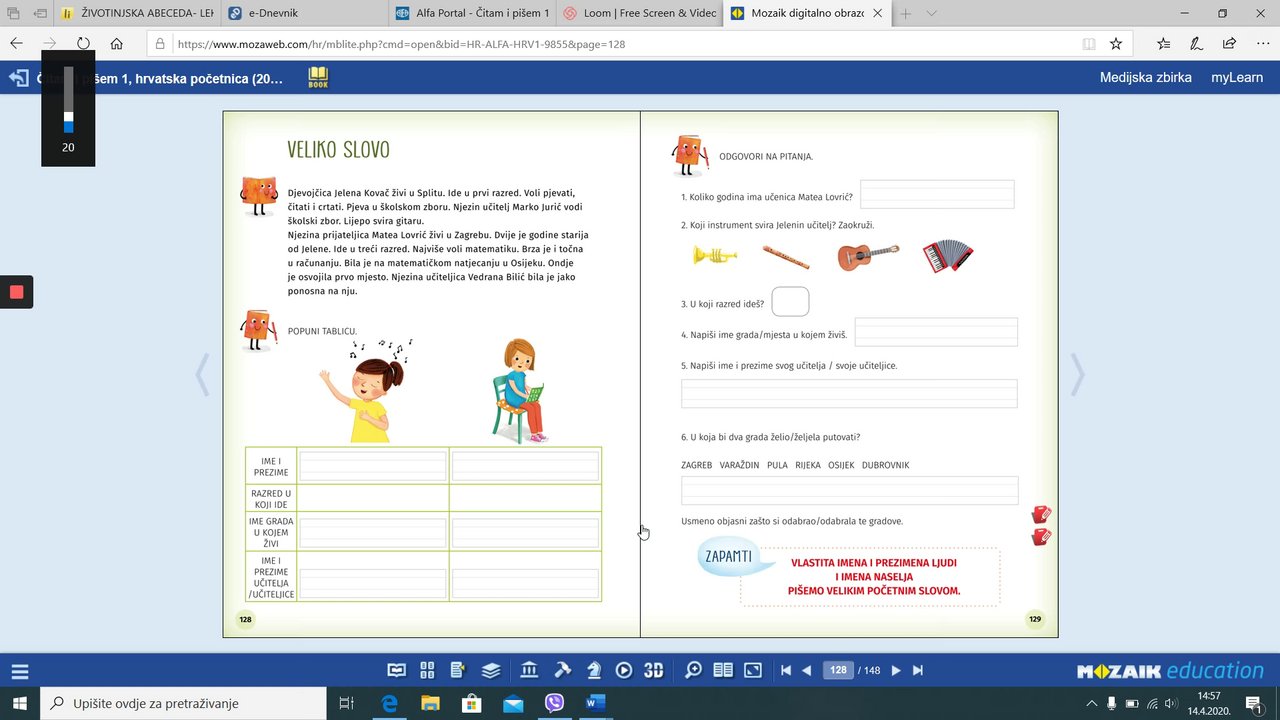
Task: Open the media library building icon
Action: point(529,670)
